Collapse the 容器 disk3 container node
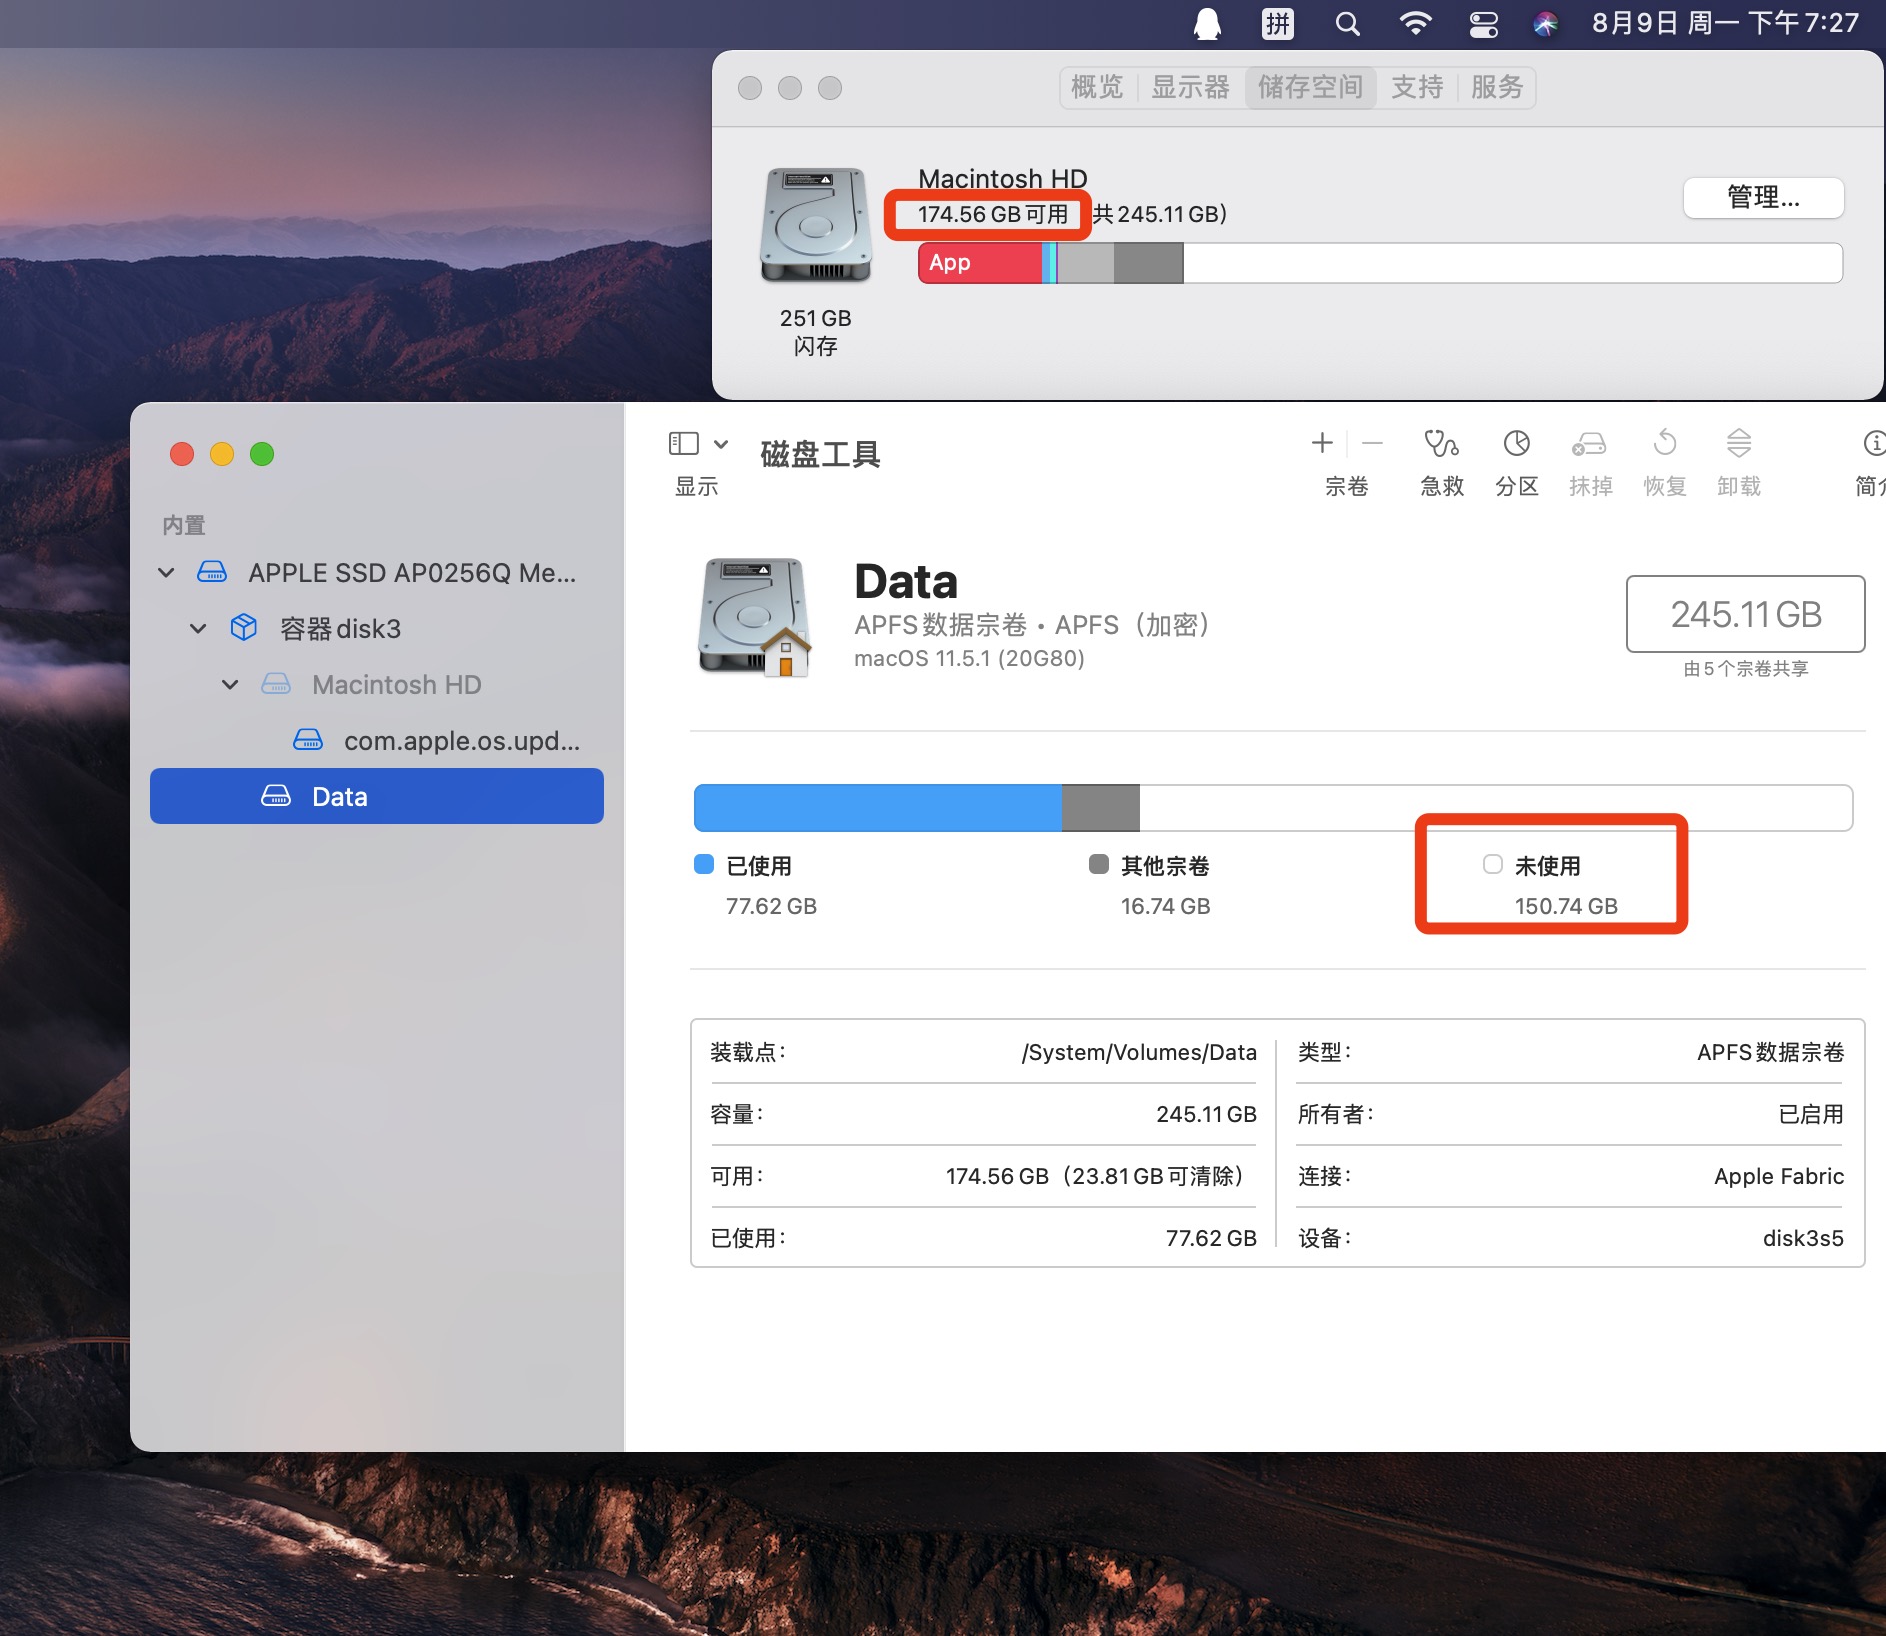This screenshot has height=1636, width=1886. tap(198, 629)
